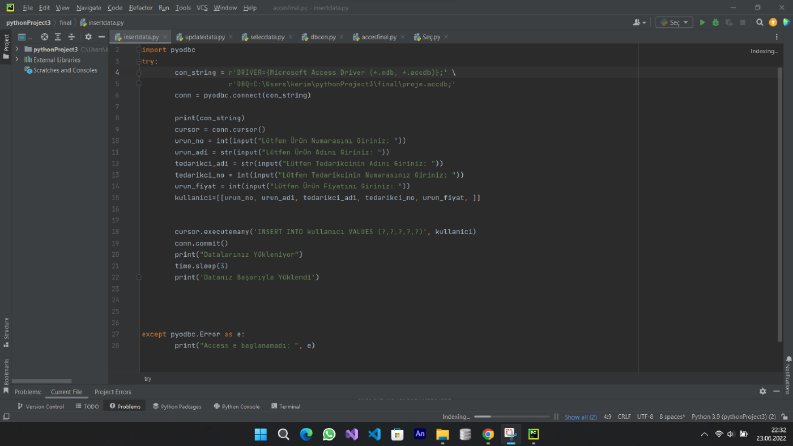Open Python Console tool window
This screenshot has width=793, height=446.
point(237,406)
